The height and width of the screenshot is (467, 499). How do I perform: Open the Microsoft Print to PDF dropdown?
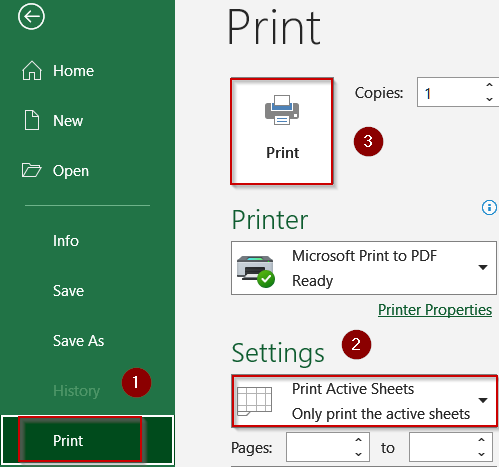(364, 268)
